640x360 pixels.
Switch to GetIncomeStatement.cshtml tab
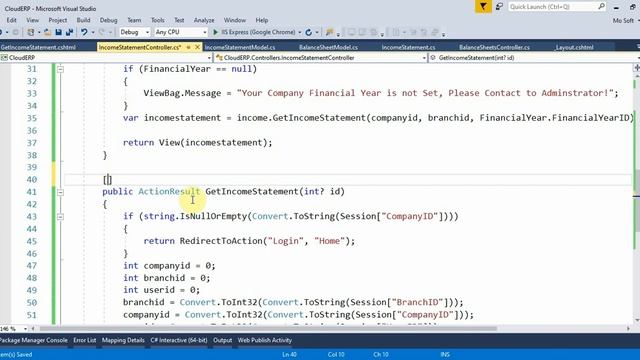coord(38,47)
